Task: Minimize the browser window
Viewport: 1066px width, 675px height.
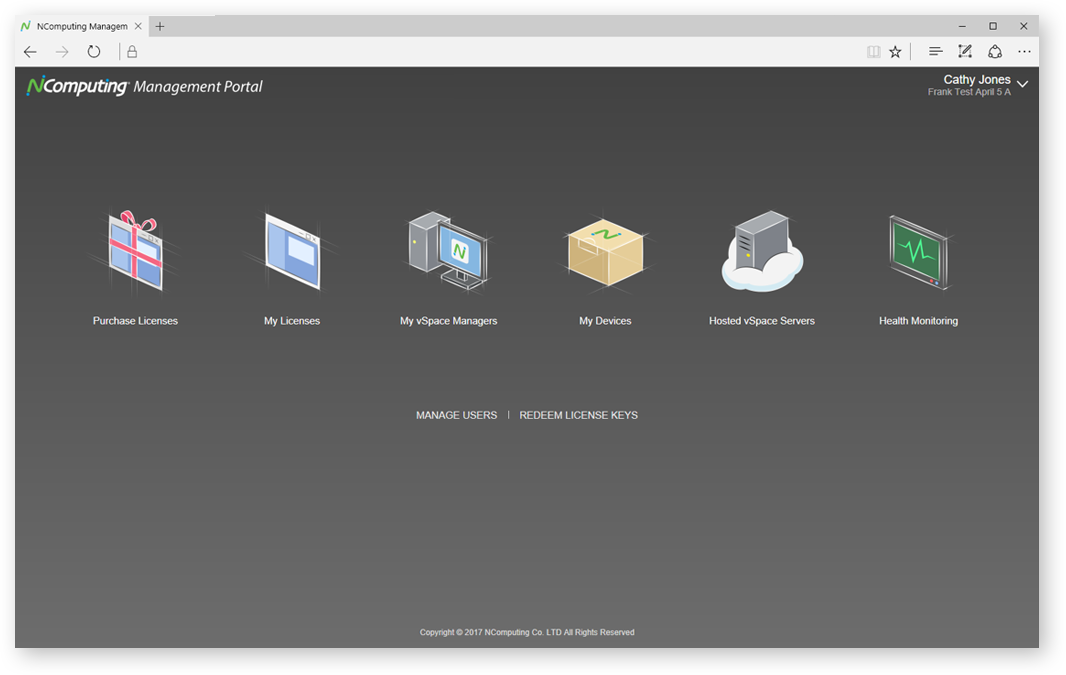Action: [x=962, y=27]
